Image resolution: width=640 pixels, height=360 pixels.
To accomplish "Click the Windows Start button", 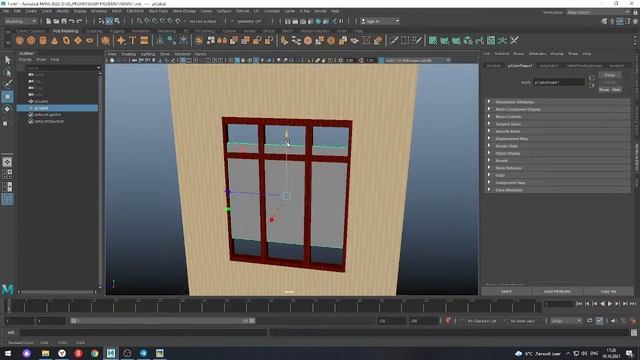I will click(x=8, y=353).
